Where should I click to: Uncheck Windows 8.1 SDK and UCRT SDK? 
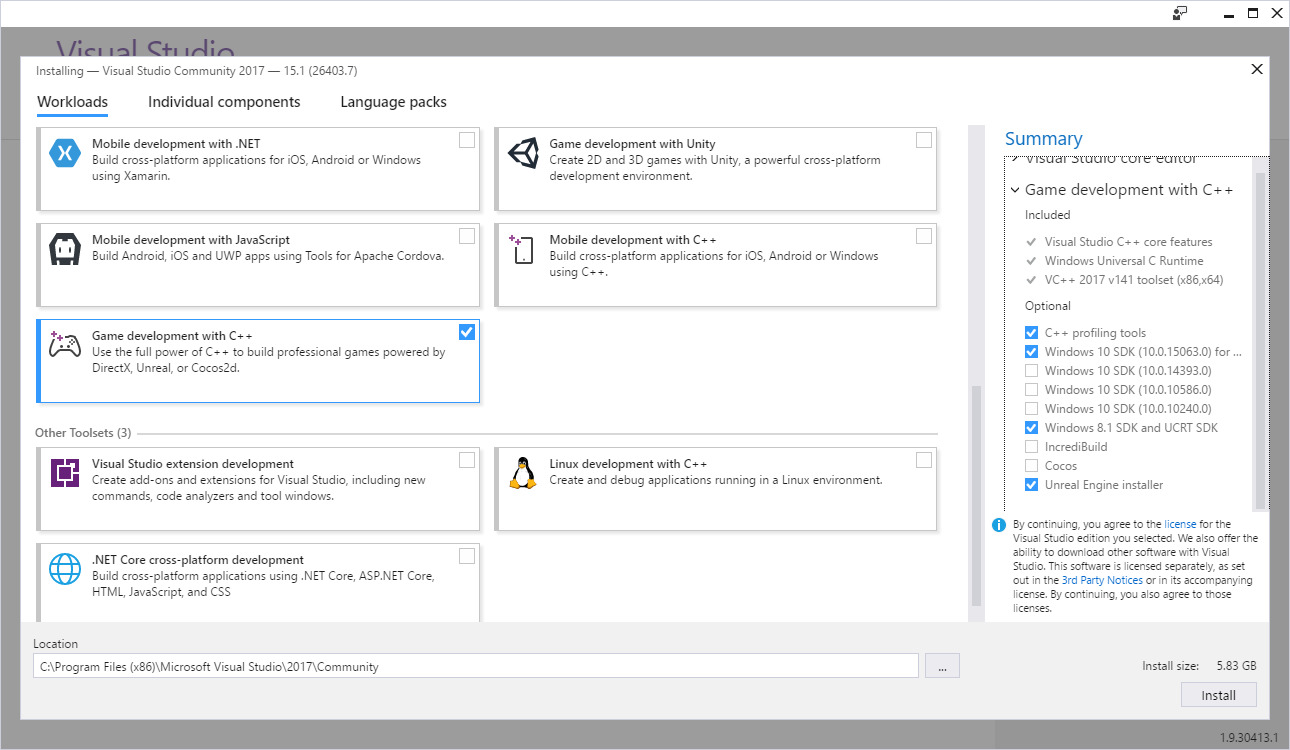(1031, 428)
